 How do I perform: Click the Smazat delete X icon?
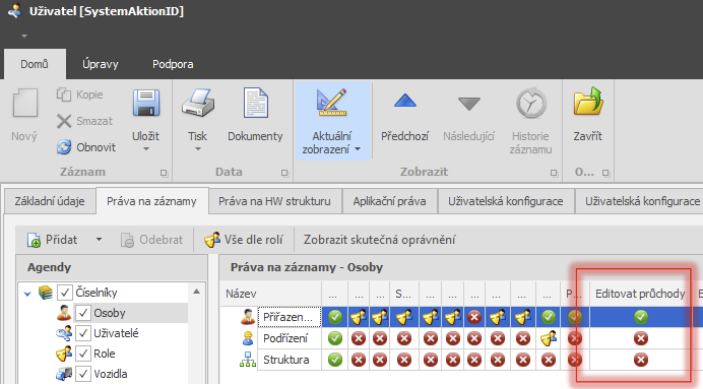tap(64, 121)
